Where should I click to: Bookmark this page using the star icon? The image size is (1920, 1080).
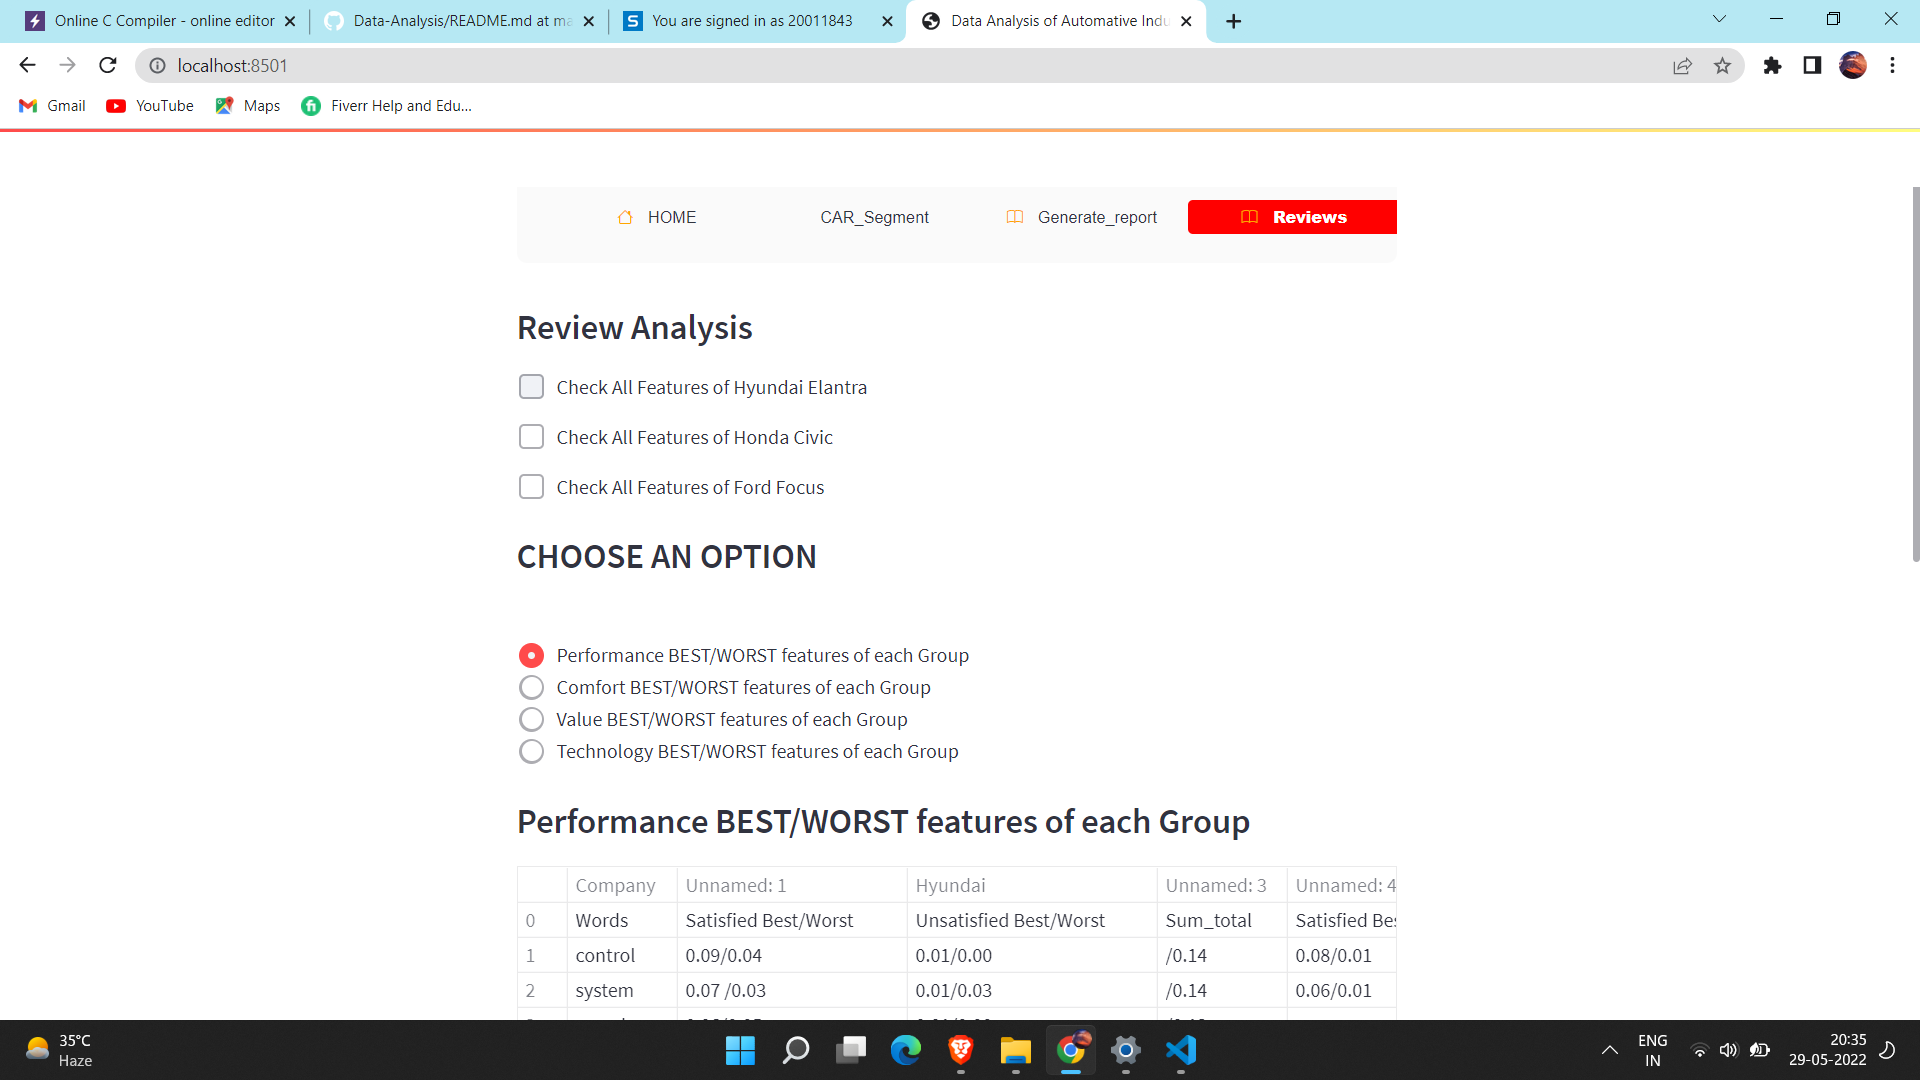1723,65
